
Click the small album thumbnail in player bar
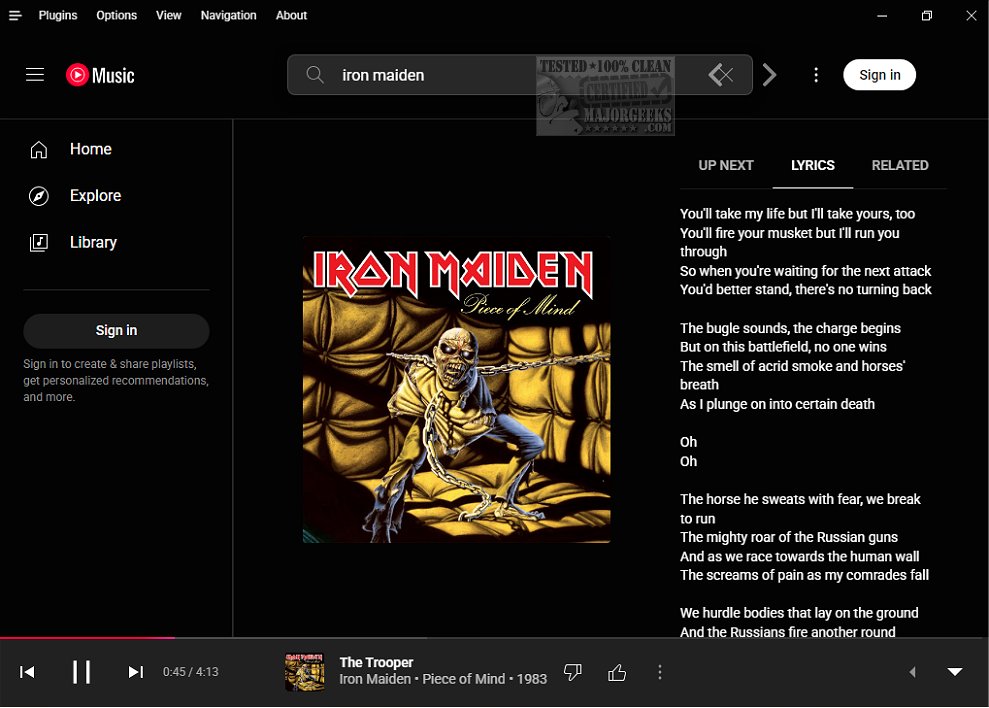coord(305,672)
